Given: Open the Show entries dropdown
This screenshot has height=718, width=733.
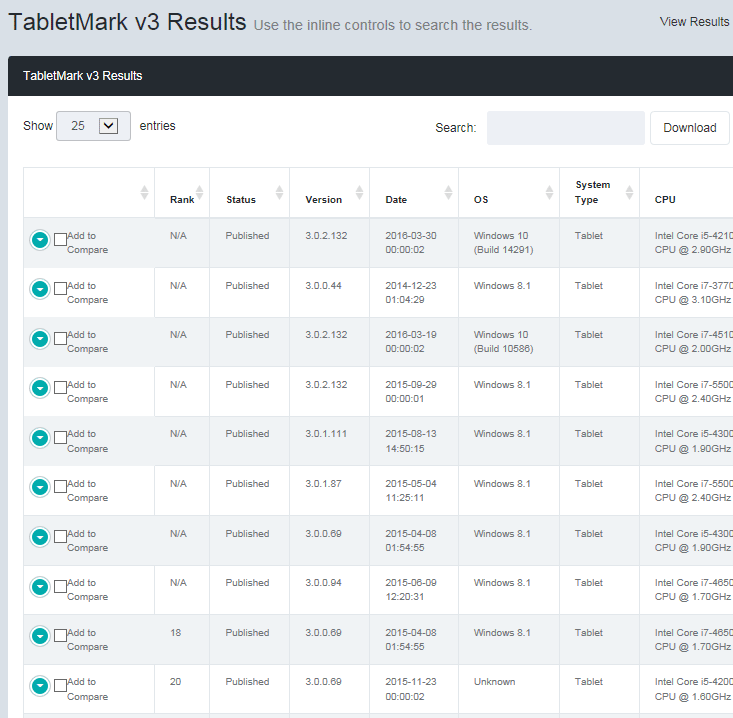Looking at the screenshot, I should click(x=93, y=126).
